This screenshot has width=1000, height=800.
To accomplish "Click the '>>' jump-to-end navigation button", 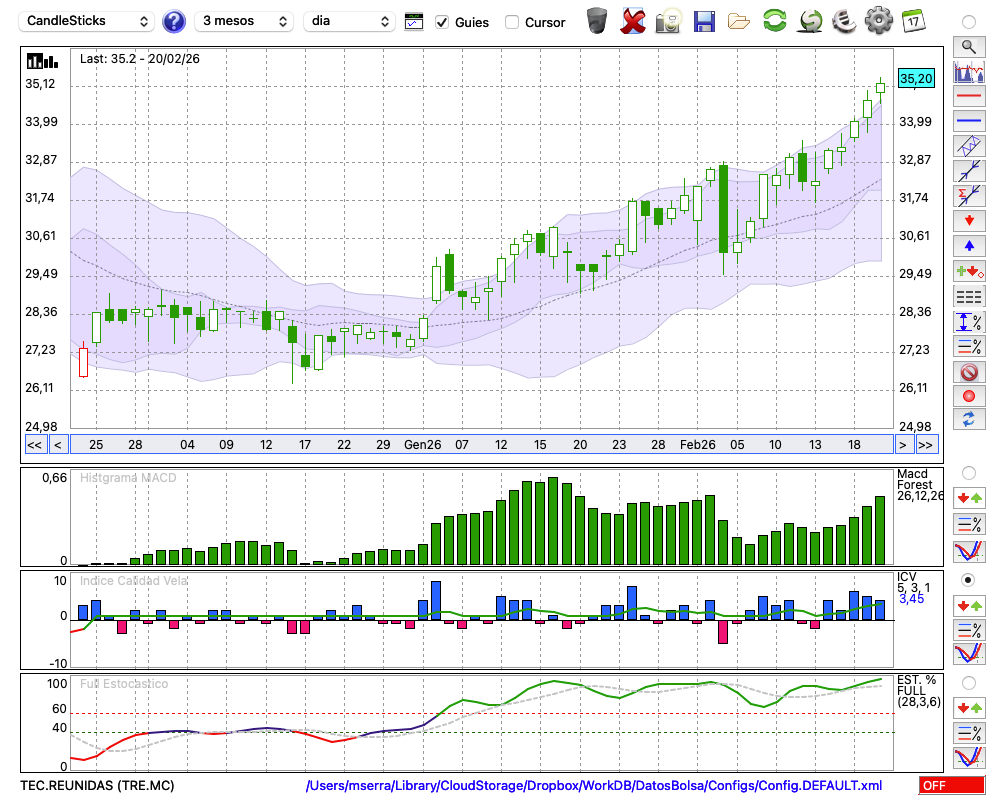I will tap(926, 444).
